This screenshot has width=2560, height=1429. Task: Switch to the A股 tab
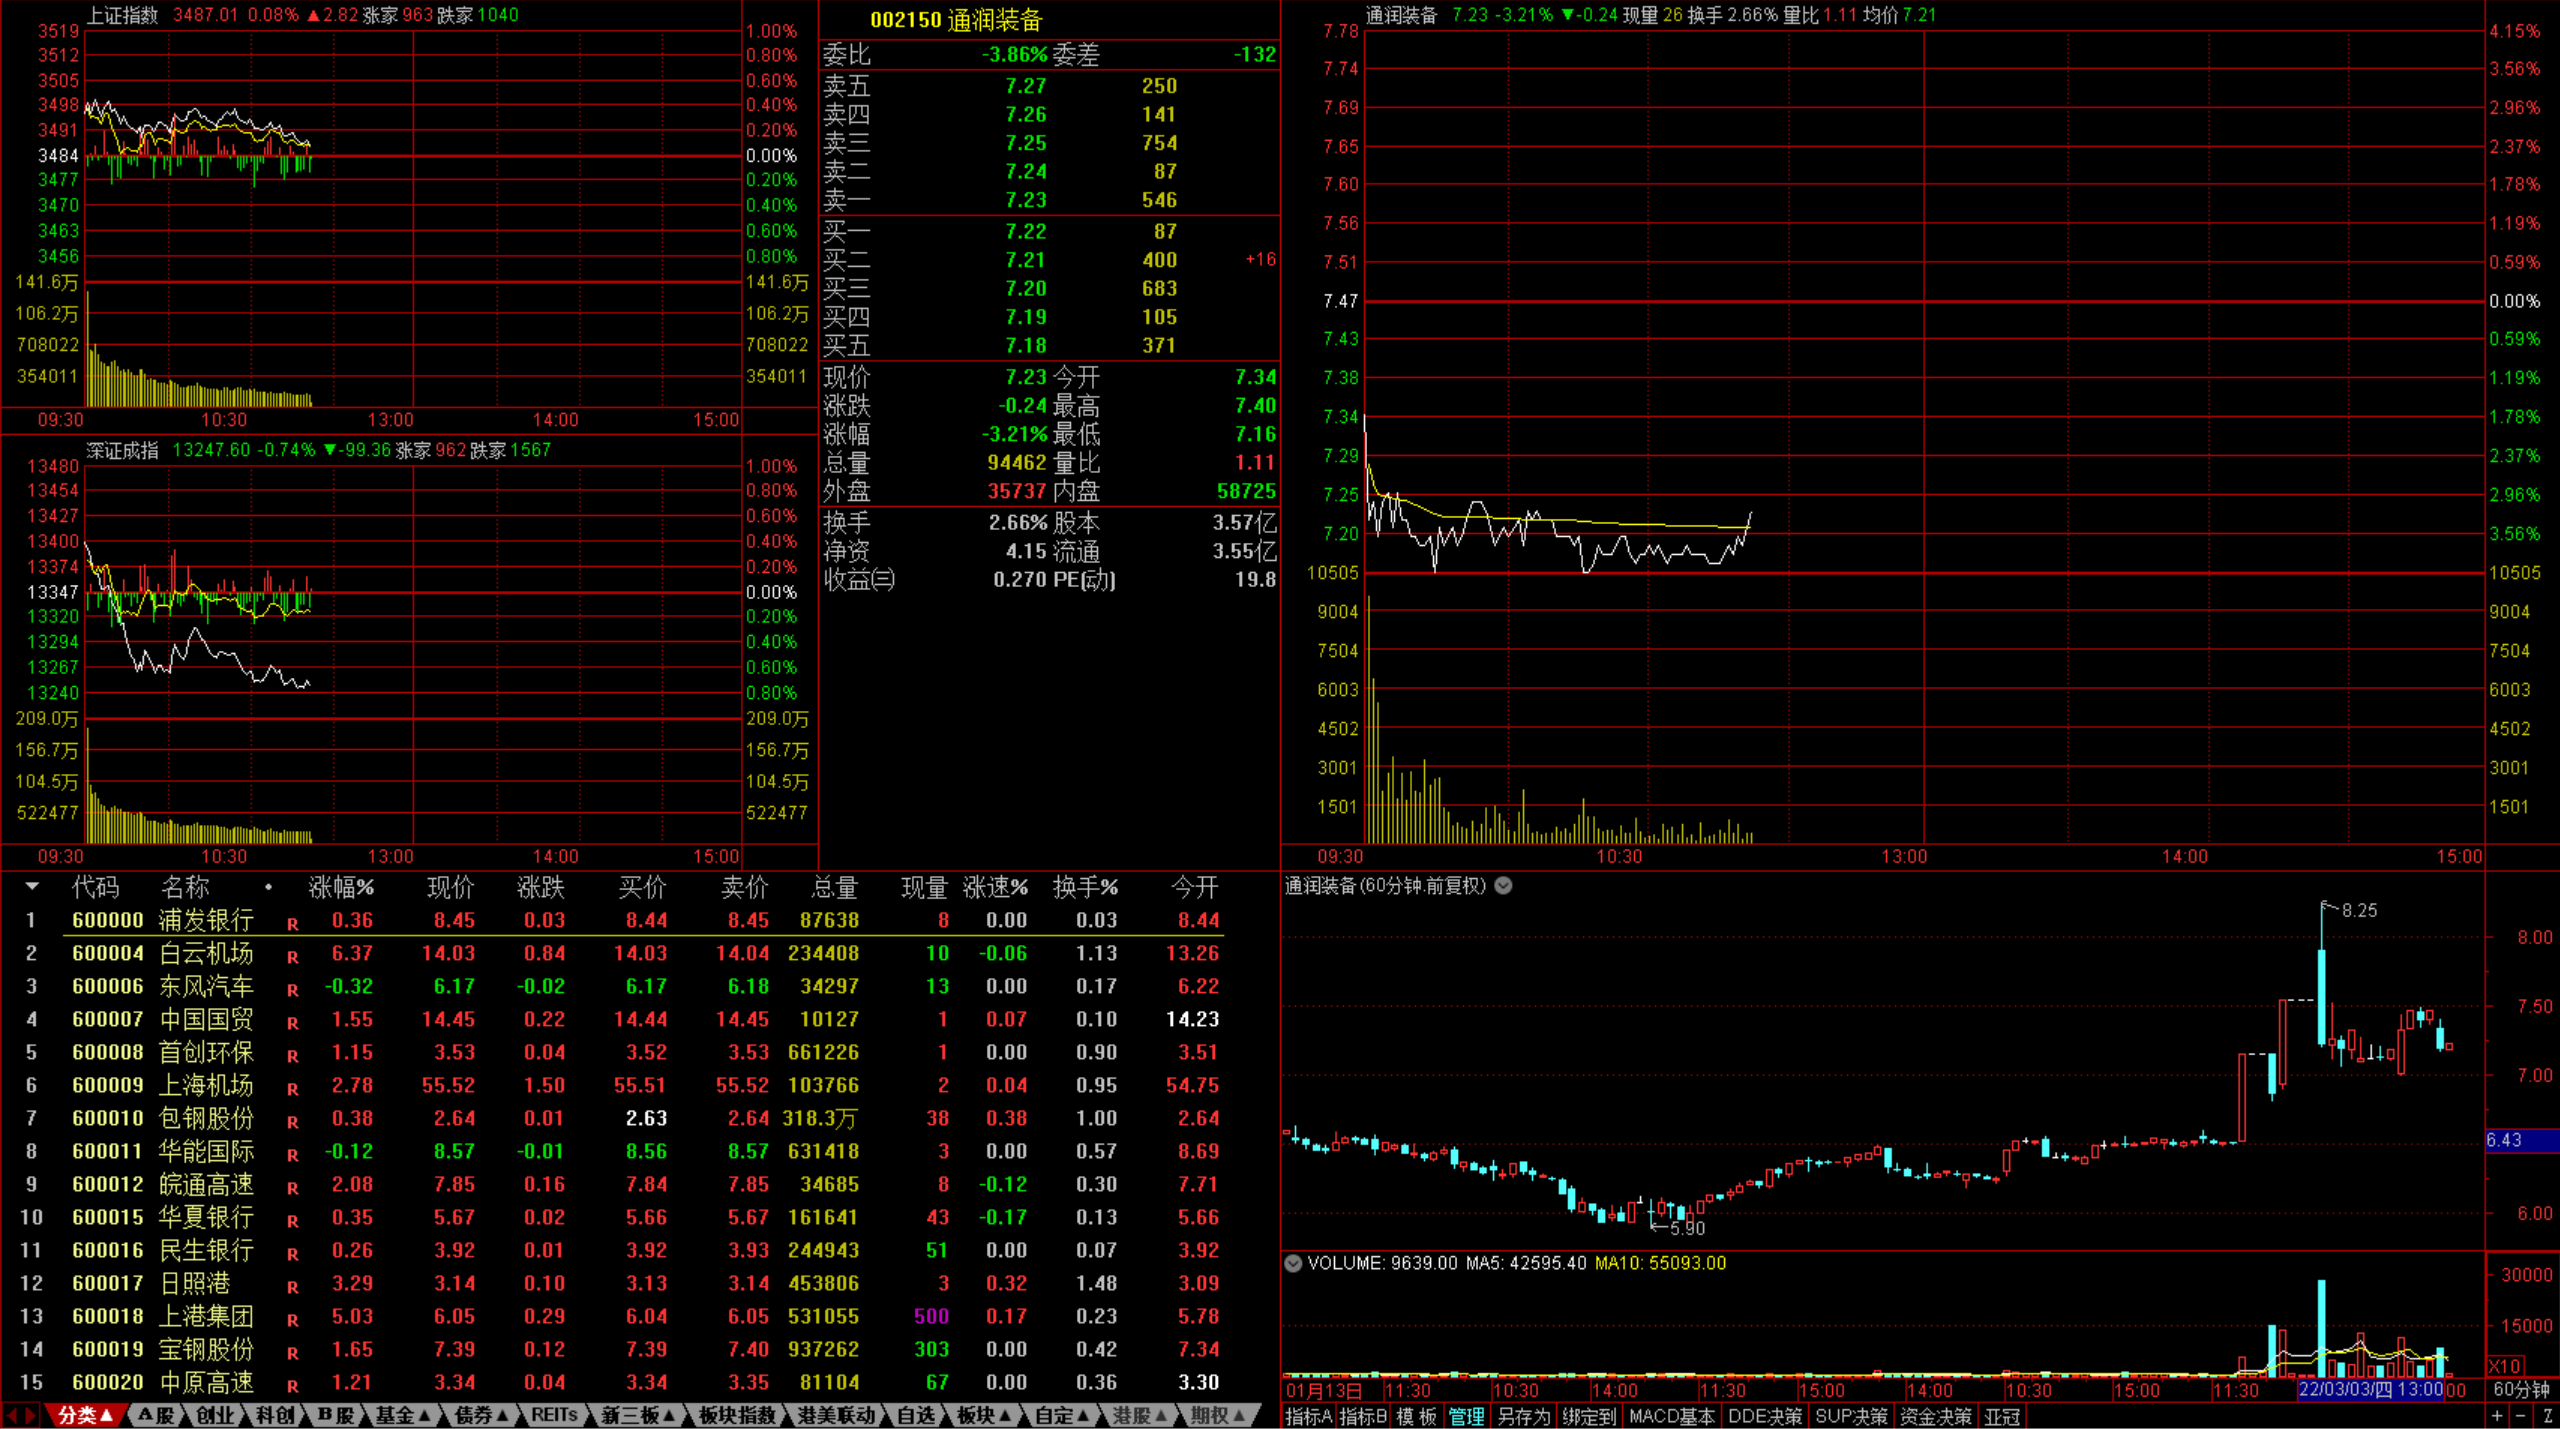pyautogui.click(x=156, y=1415)
